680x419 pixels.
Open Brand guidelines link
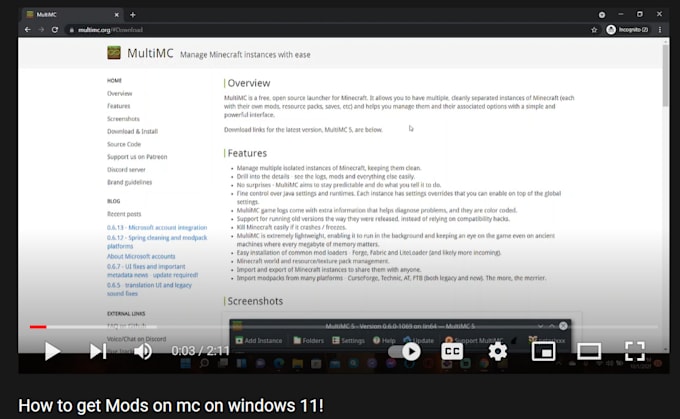(x=129, y=182)
